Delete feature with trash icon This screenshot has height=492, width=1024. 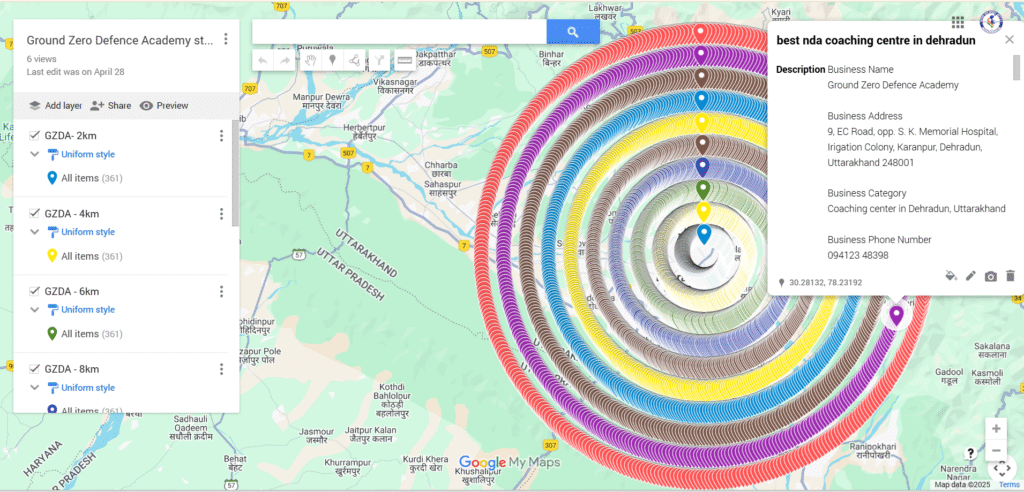[1010, 276]
